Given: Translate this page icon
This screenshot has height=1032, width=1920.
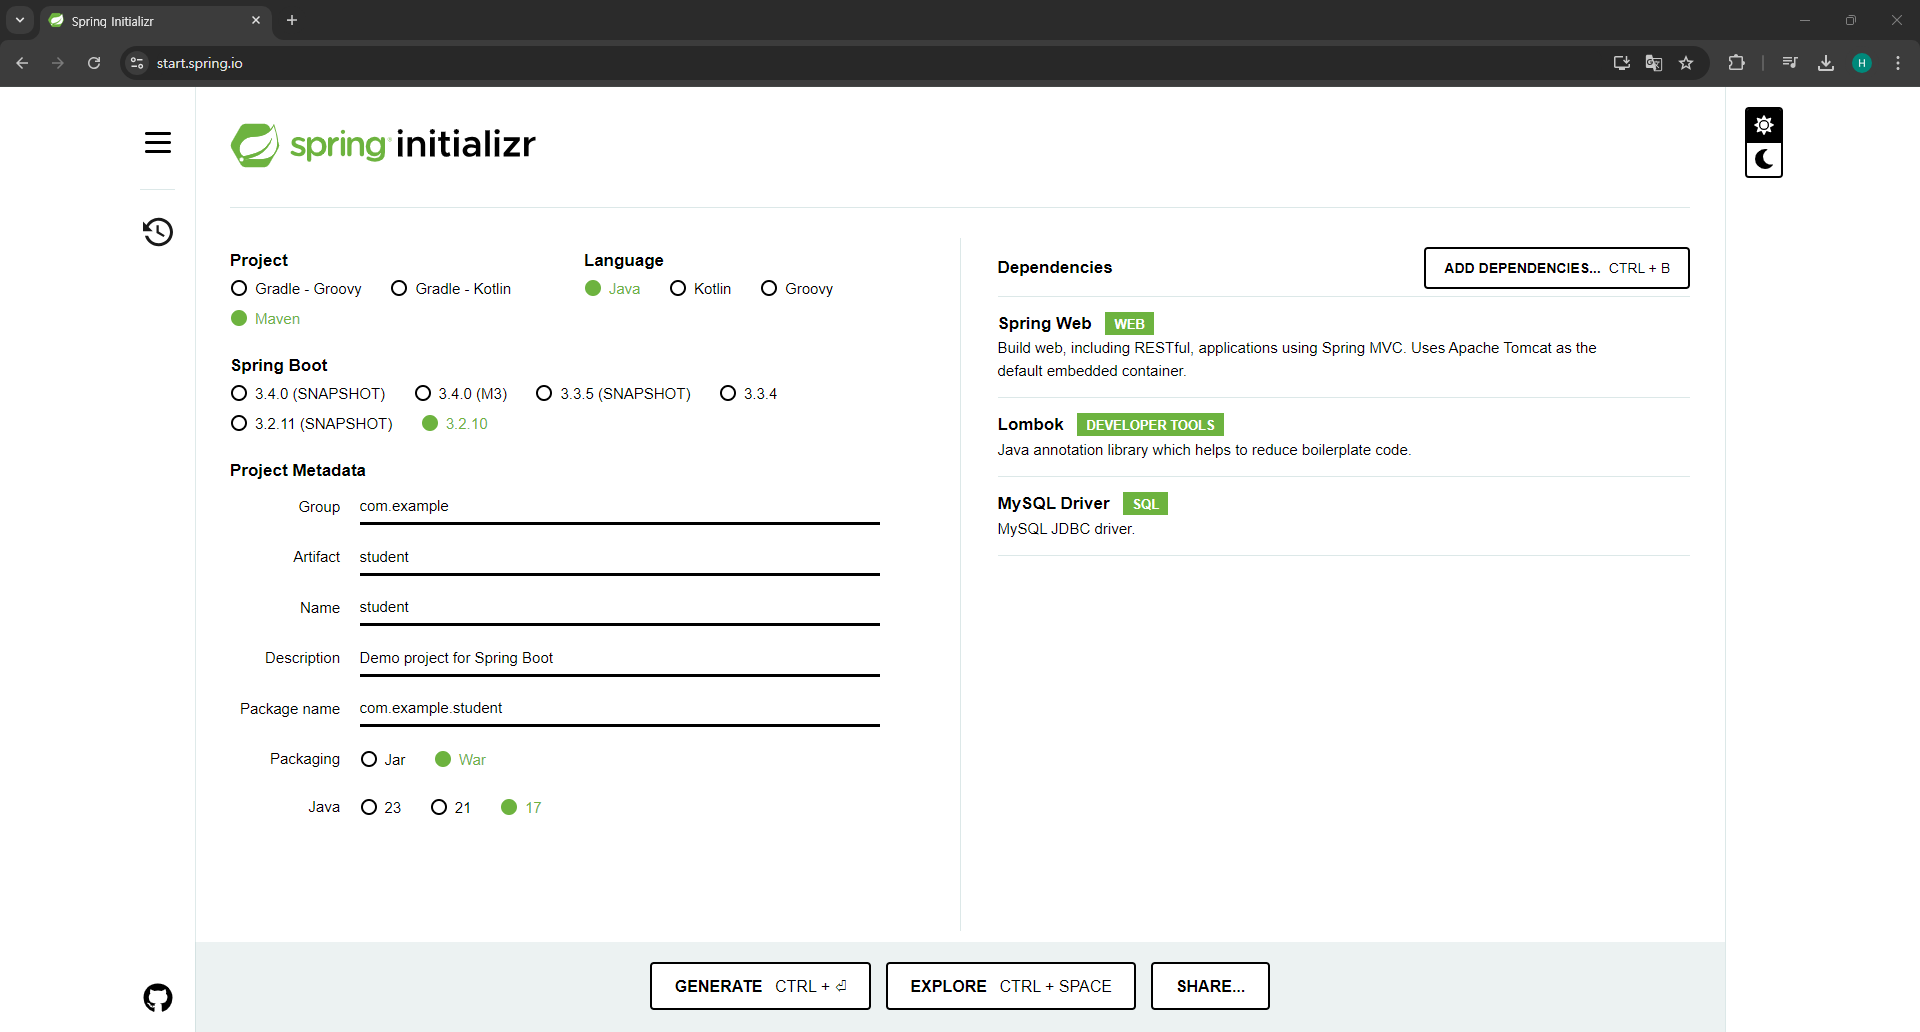Looking at the screenshot, I should [x=1654, y=63].
